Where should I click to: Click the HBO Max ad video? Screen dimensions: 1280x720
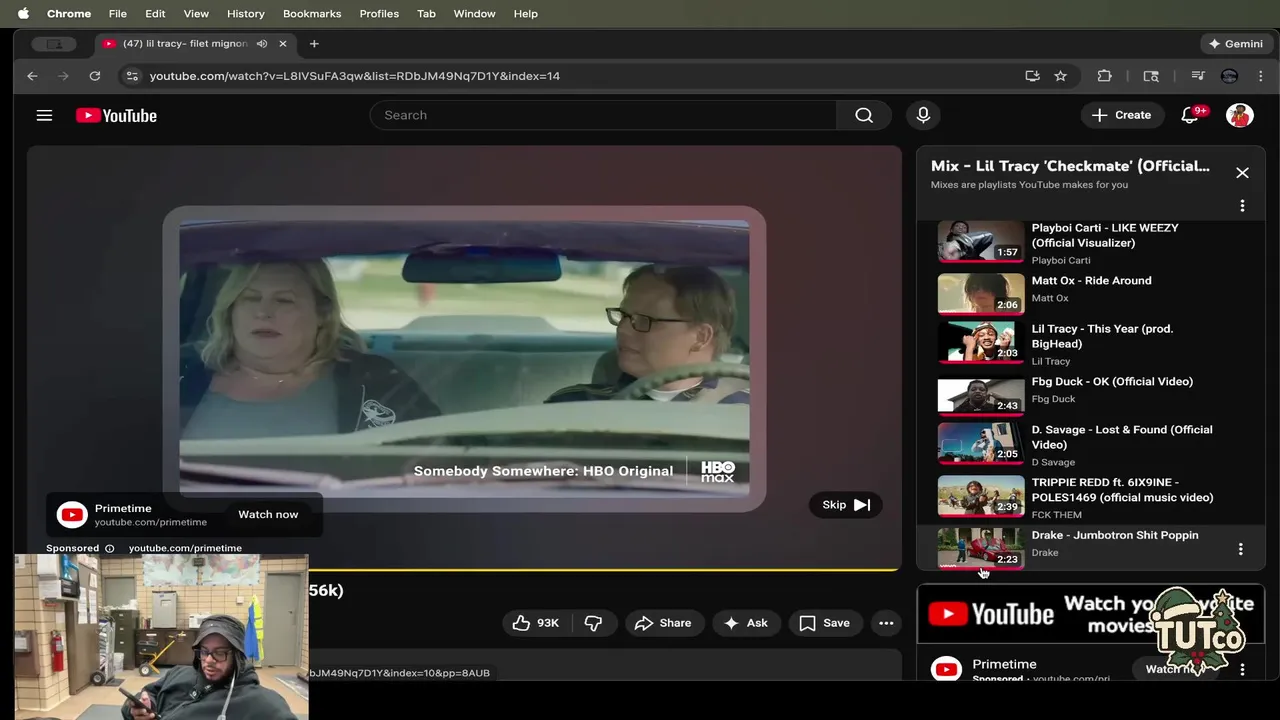click(464, 358)
